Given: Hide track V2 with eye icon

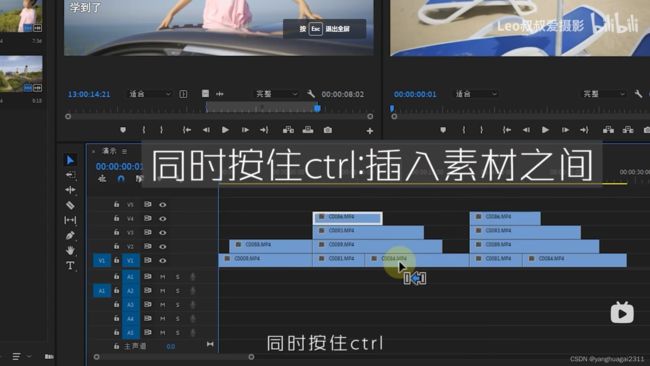Looking at the screenshot, I should pyautogui.click(x=162, y=247).
